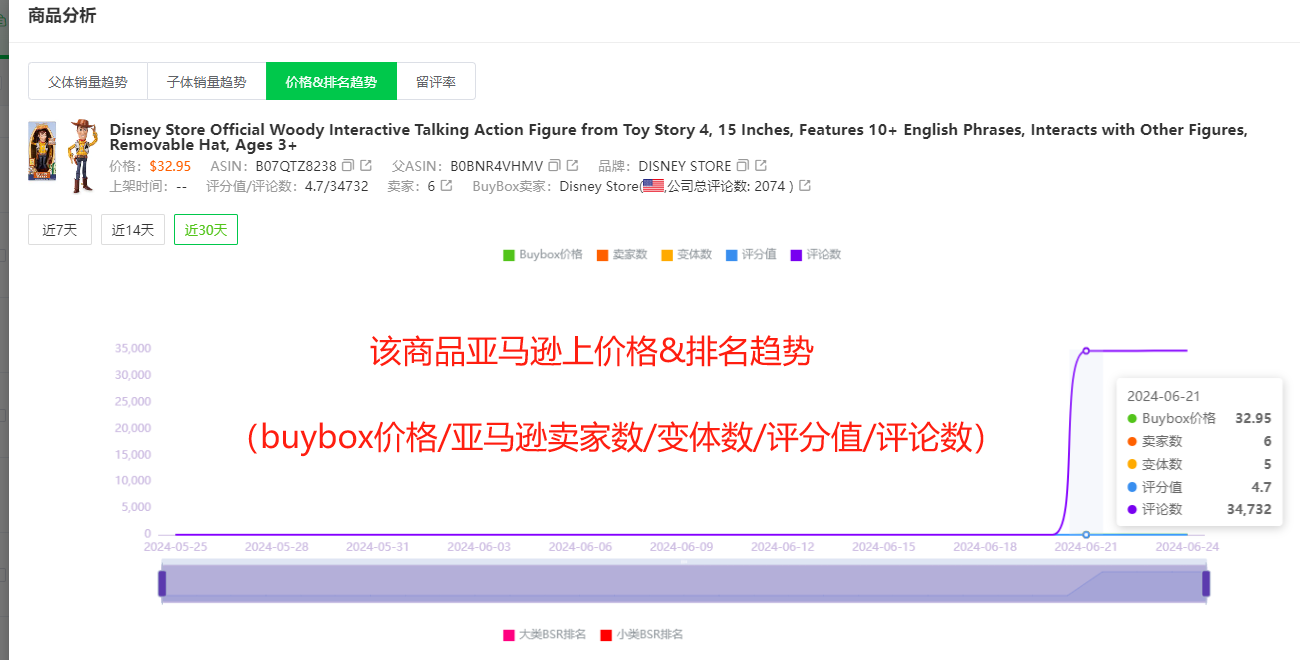Toggle the Buybox价格 legend series
The height and width of the screenshot is (660, 1300).
click(x=542, y=255)
